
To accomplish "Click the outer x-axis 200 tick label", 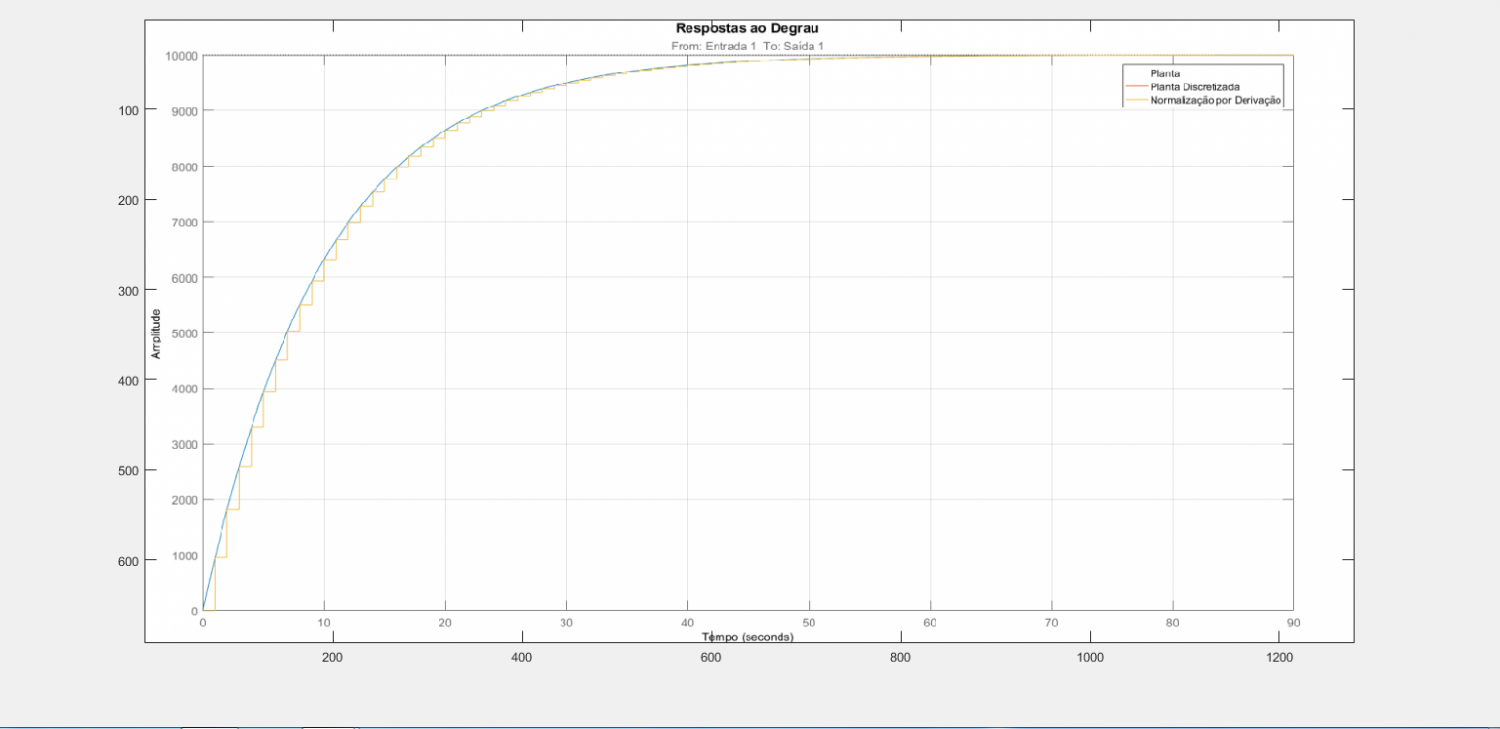I will click(332, 657).
